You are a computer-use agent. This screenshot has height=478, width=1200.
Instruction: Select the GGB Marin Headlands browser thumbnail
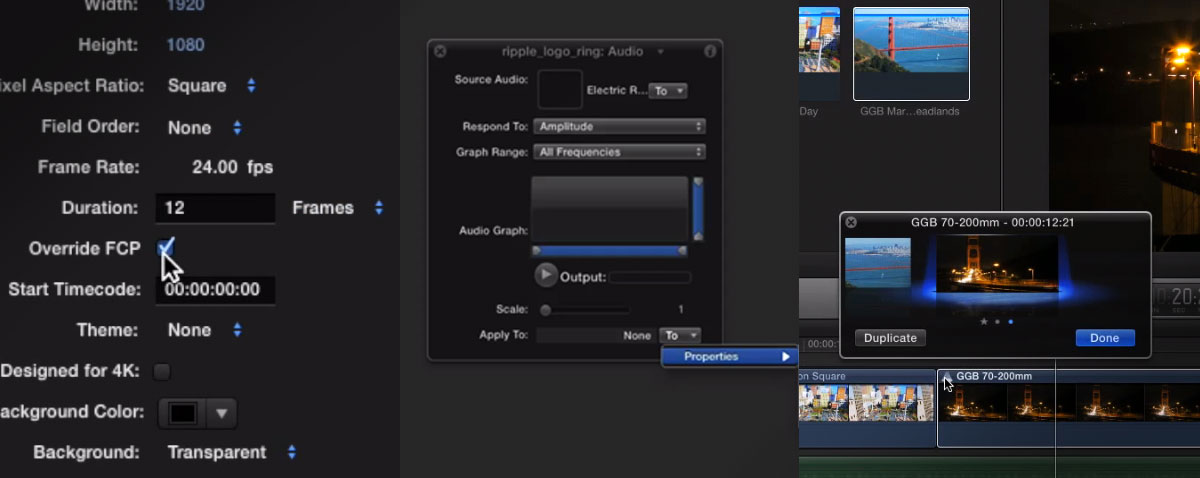(911, 54)
